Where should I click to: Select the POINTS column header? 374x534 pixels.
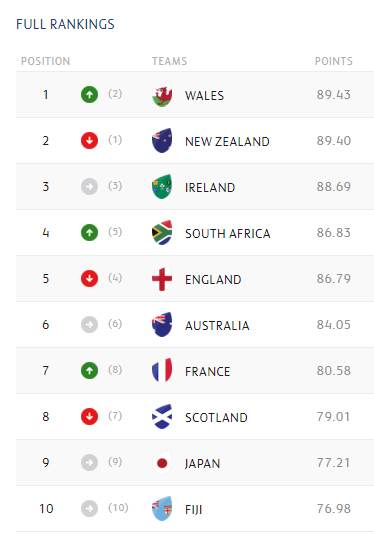[x=333, y=61]
